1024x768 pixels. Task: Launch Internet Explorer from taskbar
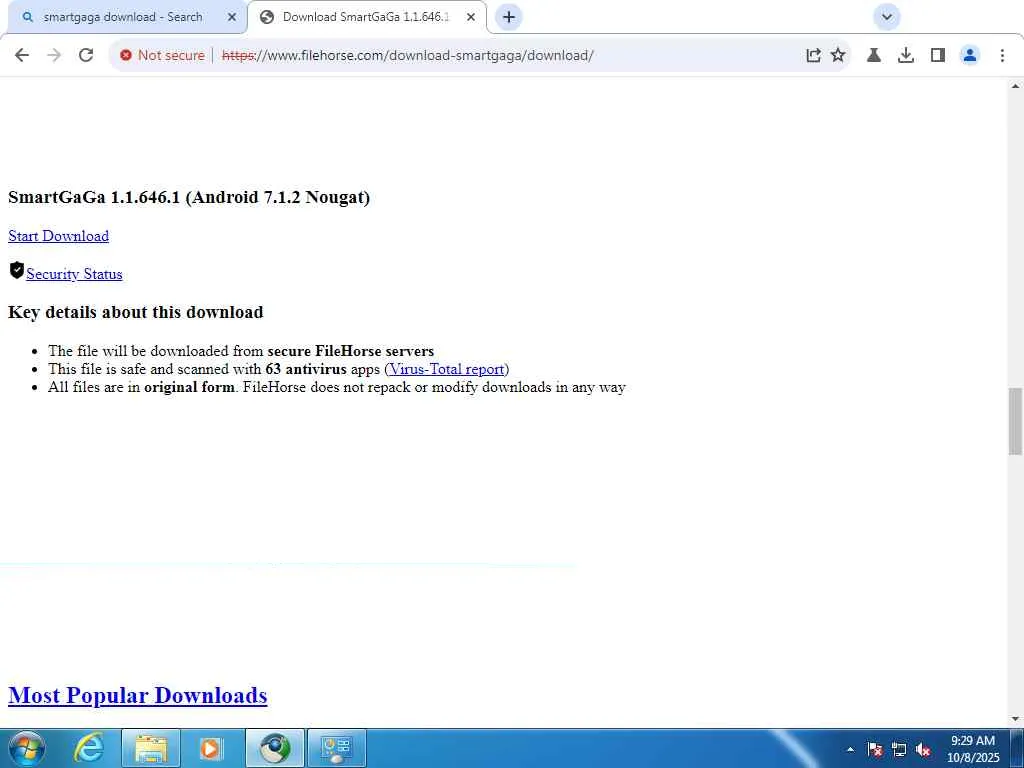(x=89, y=748)
